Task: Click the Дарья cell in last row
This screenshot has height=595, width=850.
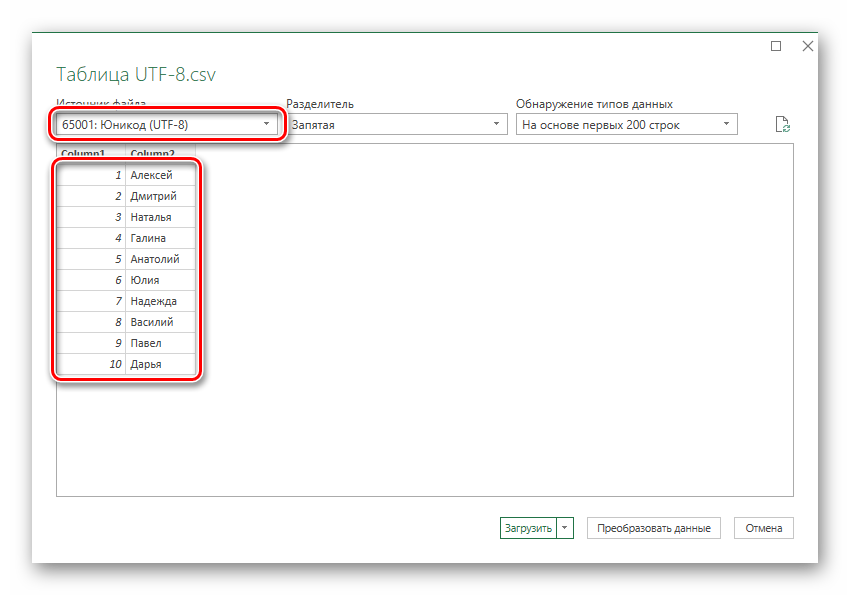Action: (160, 364)
